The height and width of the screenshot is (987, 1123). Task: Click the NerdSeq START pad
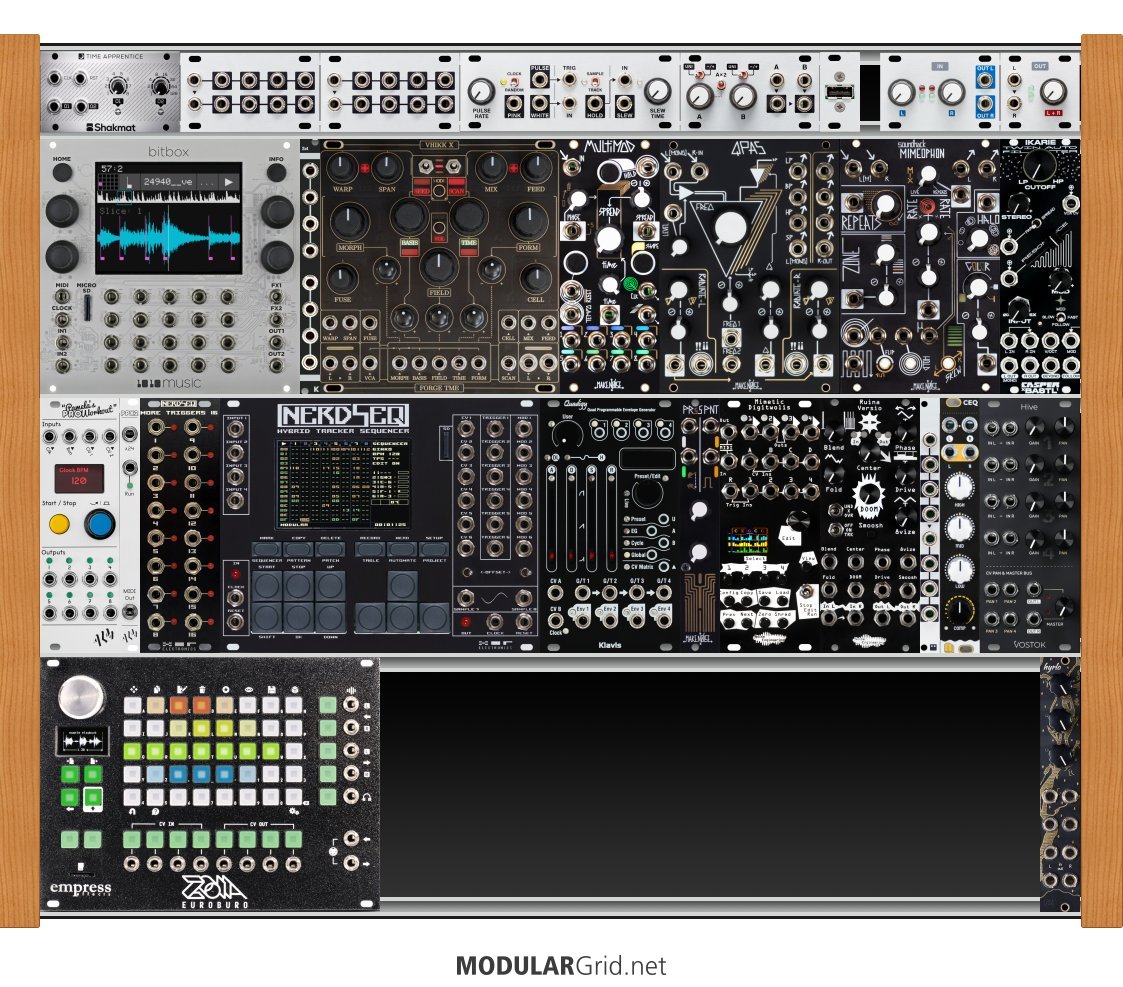click(266, 585)
